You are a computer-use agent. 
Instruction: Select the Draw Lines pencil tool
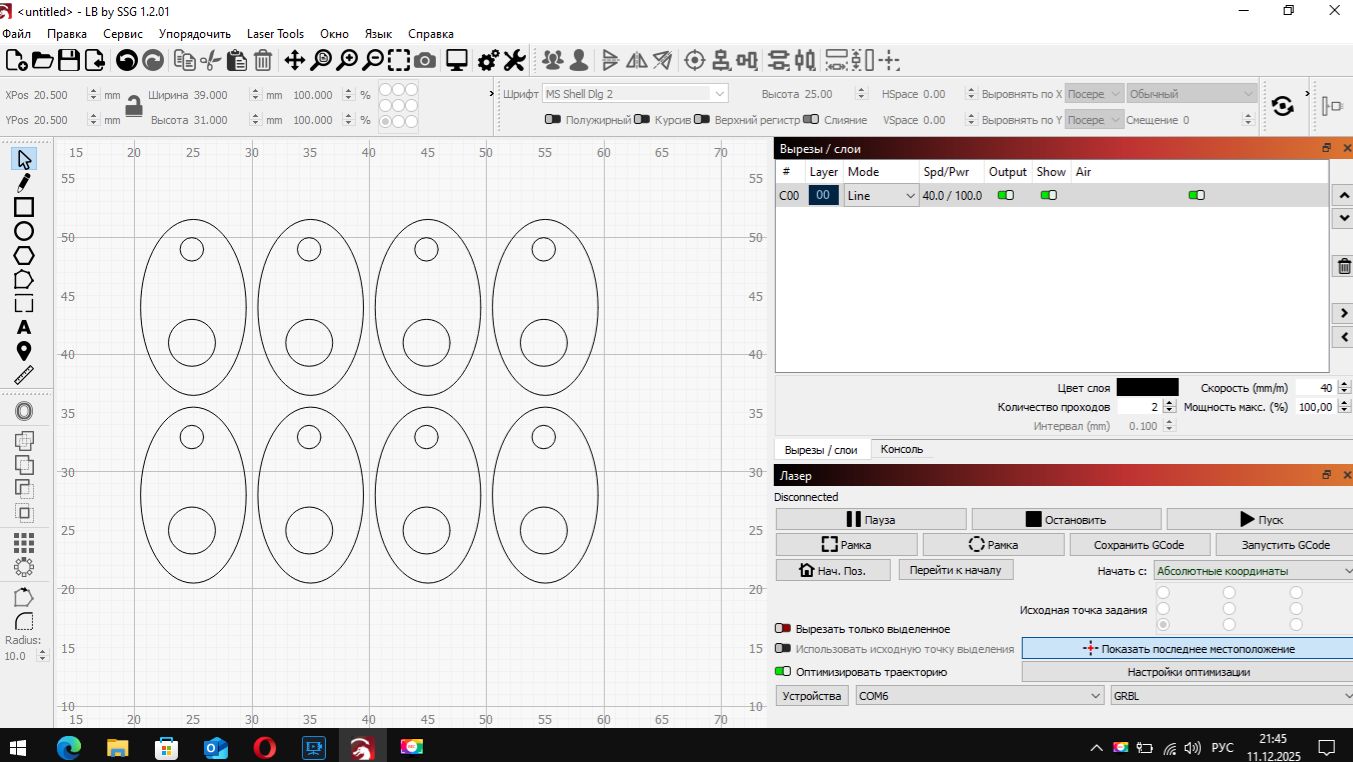(24, 183)
